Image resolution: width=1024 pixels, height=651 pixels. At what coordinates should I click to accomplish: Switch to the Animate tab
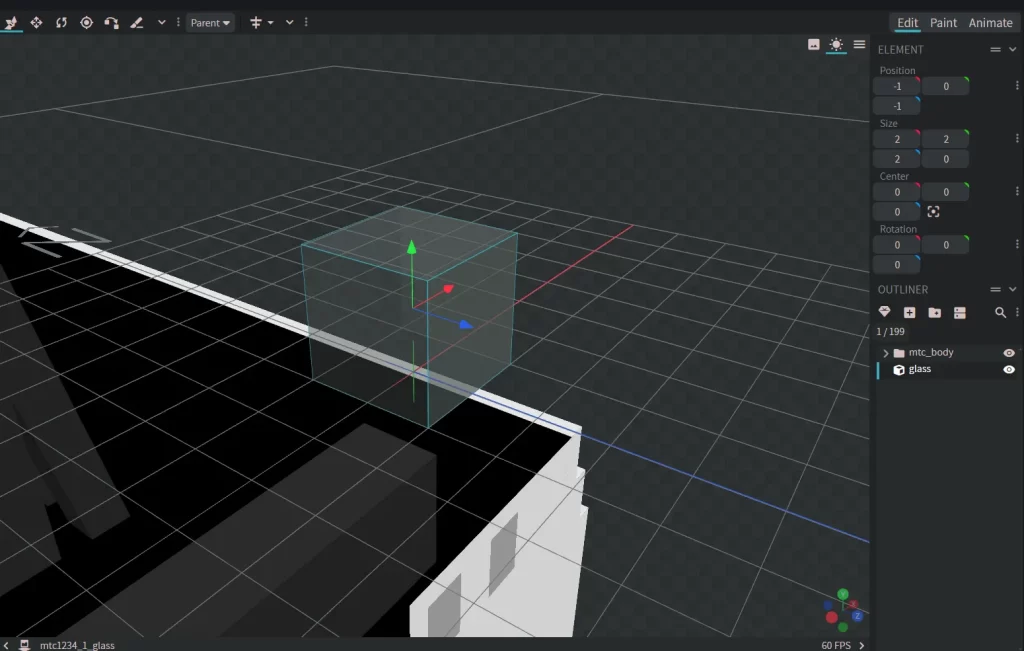[990, 23]
